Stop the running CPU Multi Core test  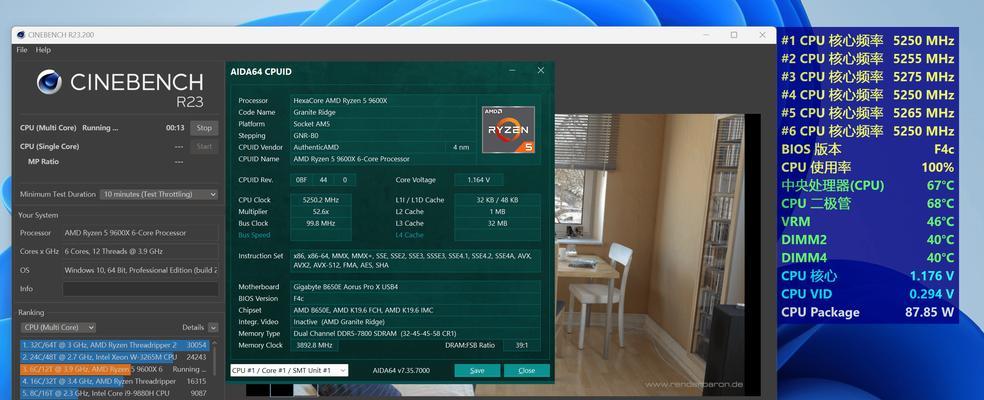tap(204, 128)
